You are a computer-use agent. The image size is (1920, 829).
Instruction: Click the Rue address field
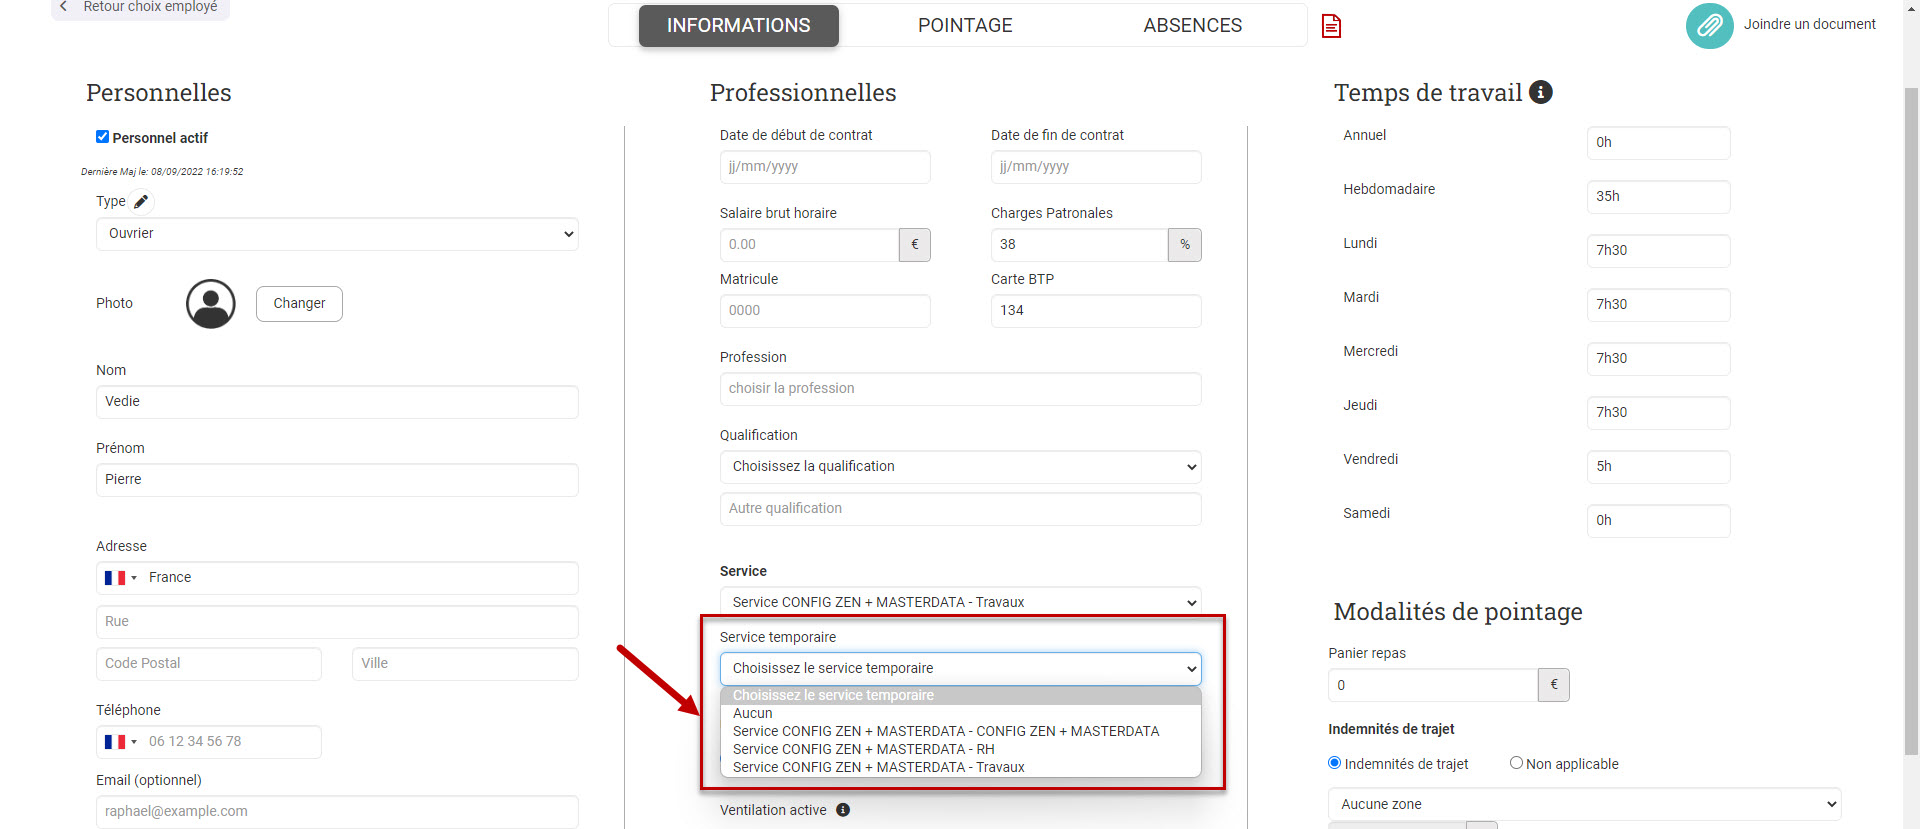point(337,622)
